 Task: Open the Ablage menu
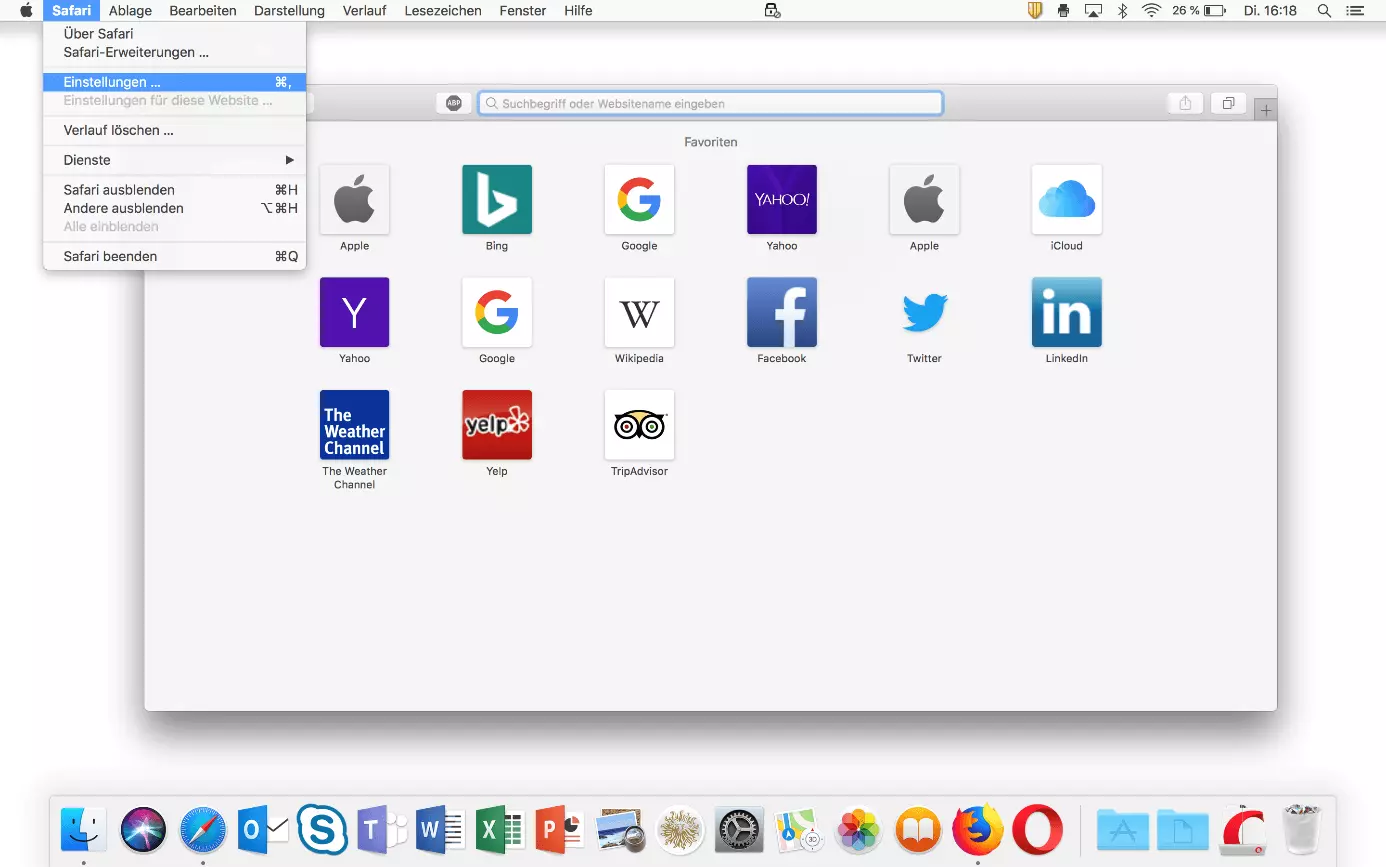130,11
